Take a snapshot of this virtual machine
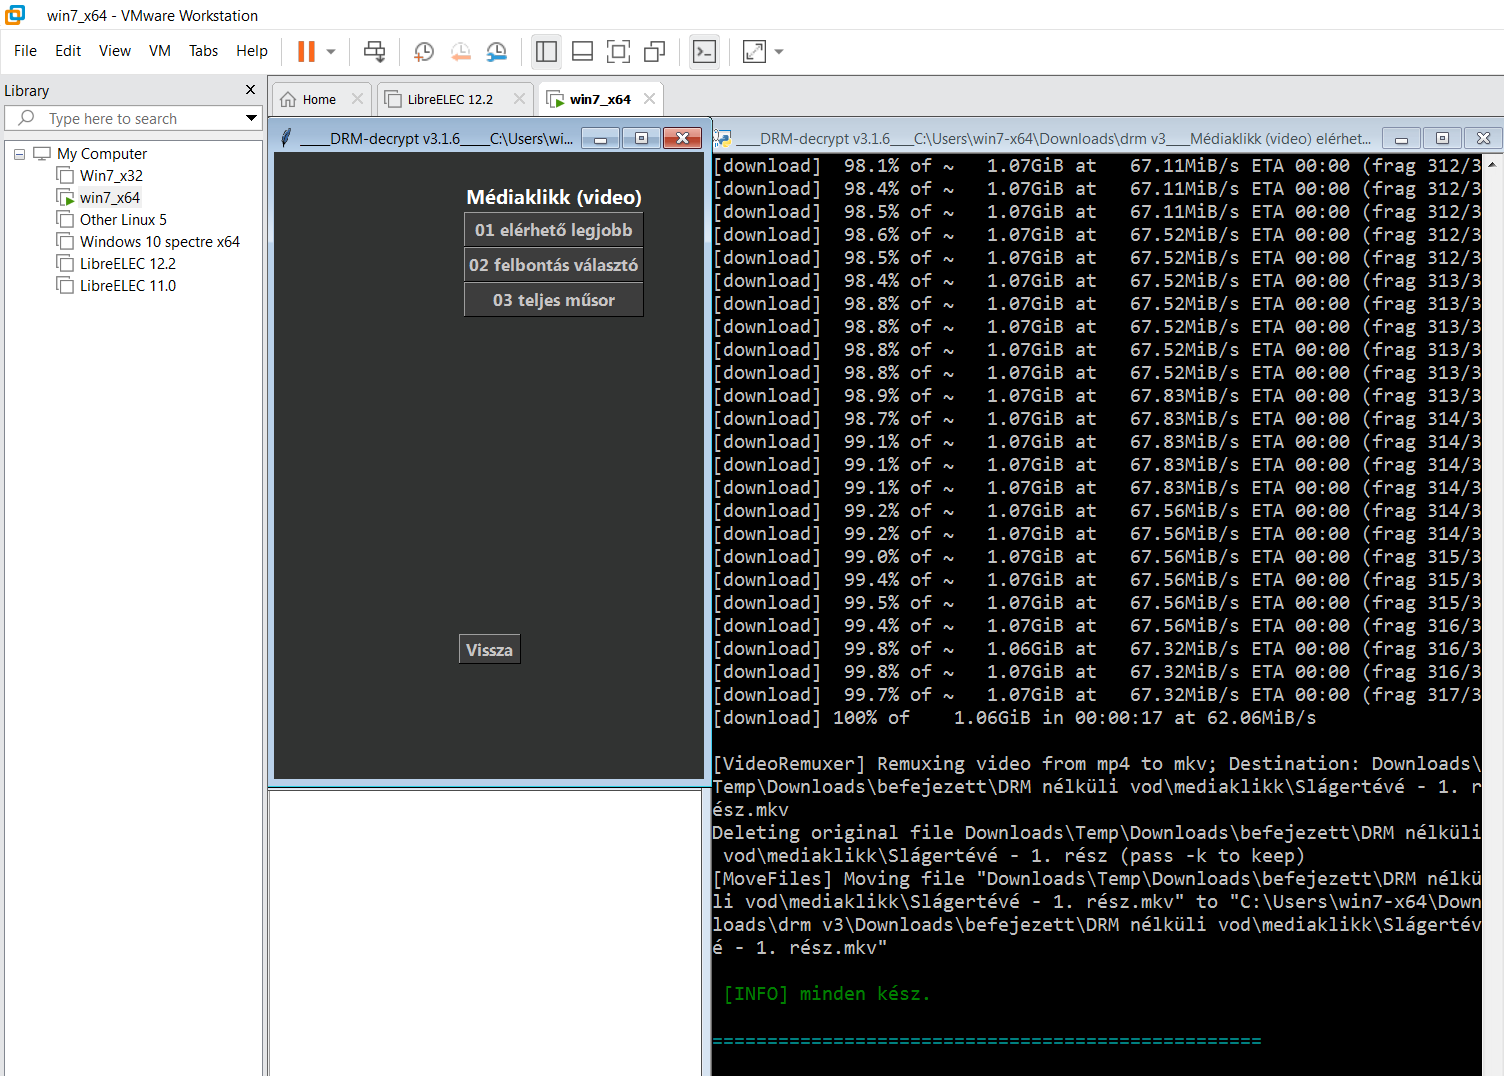This screenshot has width=1504, height=1076. pos(424,51)
